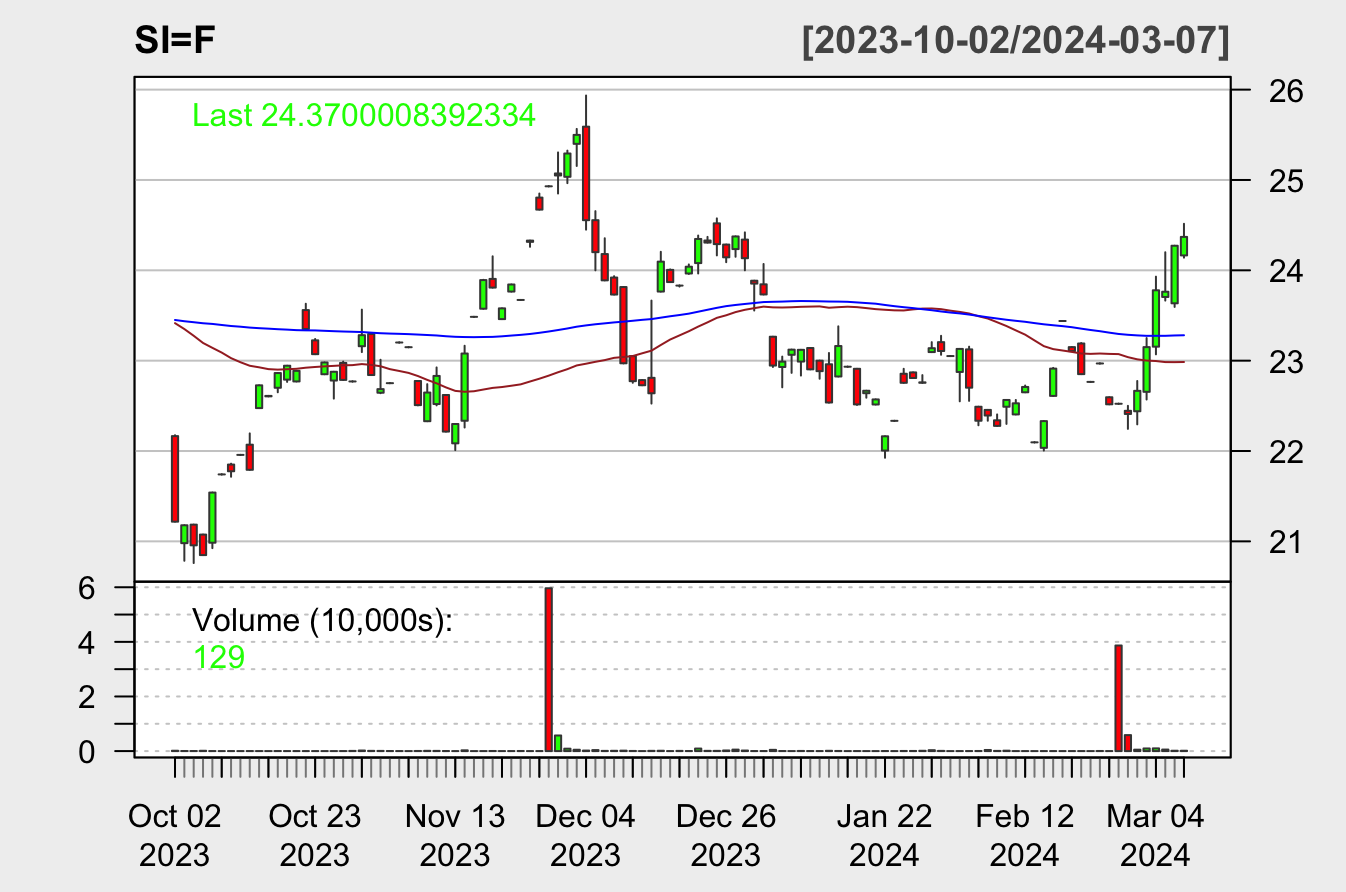
Task: Click the Oct 23 2023 date label
Action: click(315, 836)
